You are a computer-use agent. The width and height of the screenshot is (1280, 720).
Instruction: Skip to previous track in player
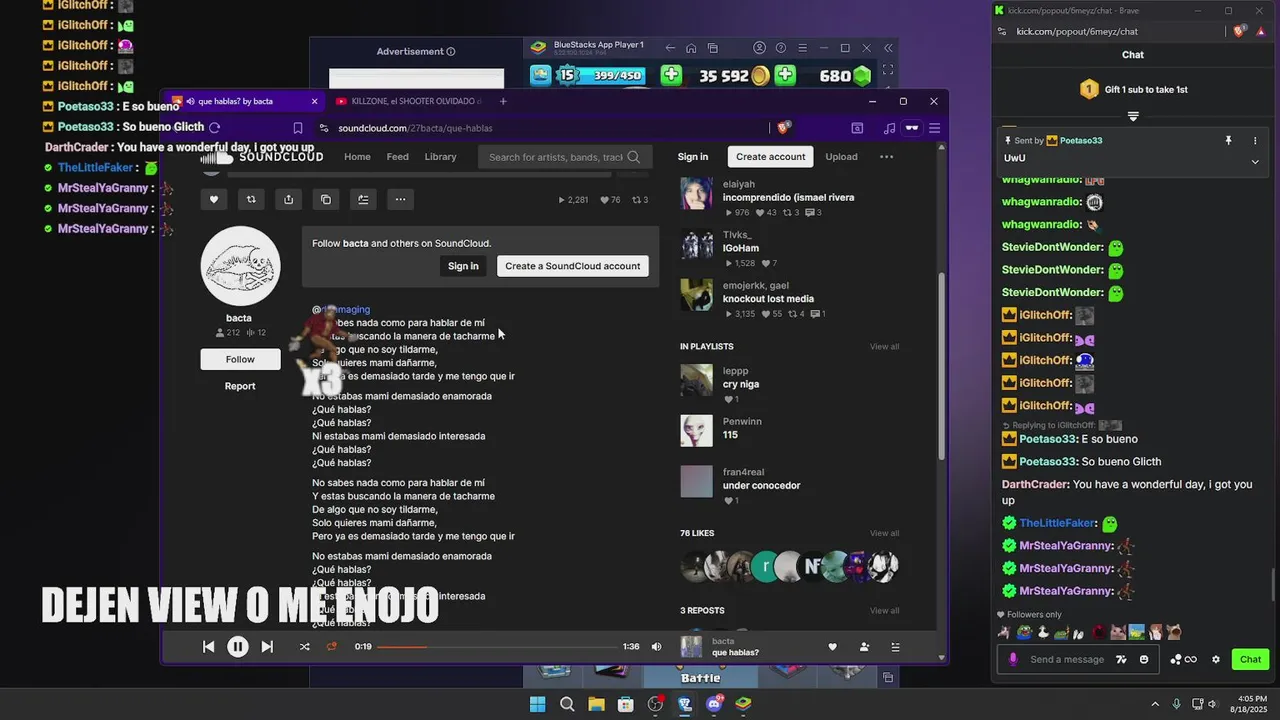click(208, 647)
